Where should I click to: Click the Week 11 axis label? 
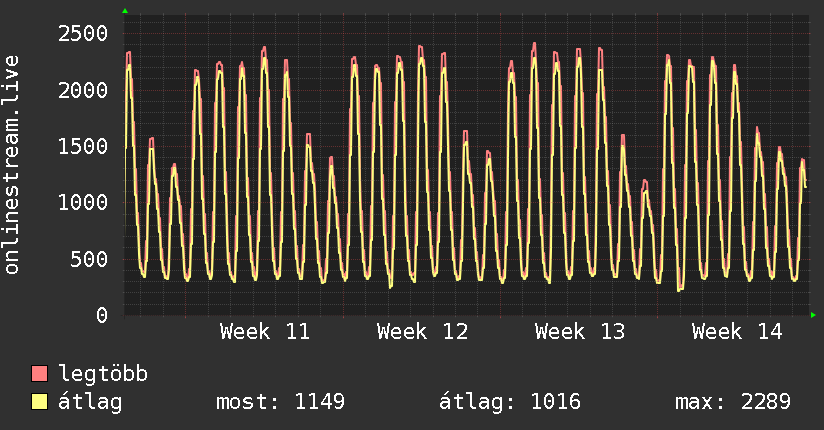coord(265,332)
